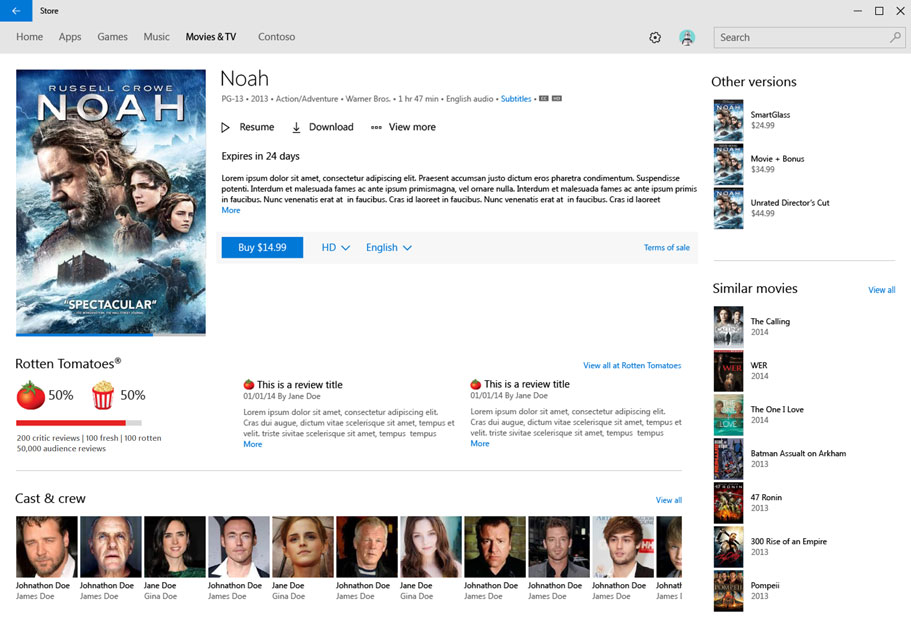Click the 'Other versions' heading
This screenshot has width=911, height=626.
pos(754,82)
